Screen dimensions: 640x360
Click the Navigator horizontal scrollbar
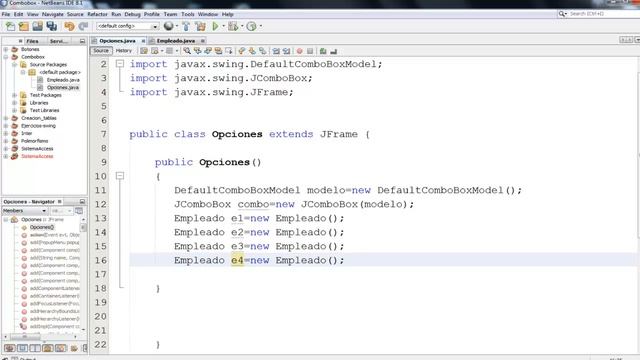(x=41, y=337)
